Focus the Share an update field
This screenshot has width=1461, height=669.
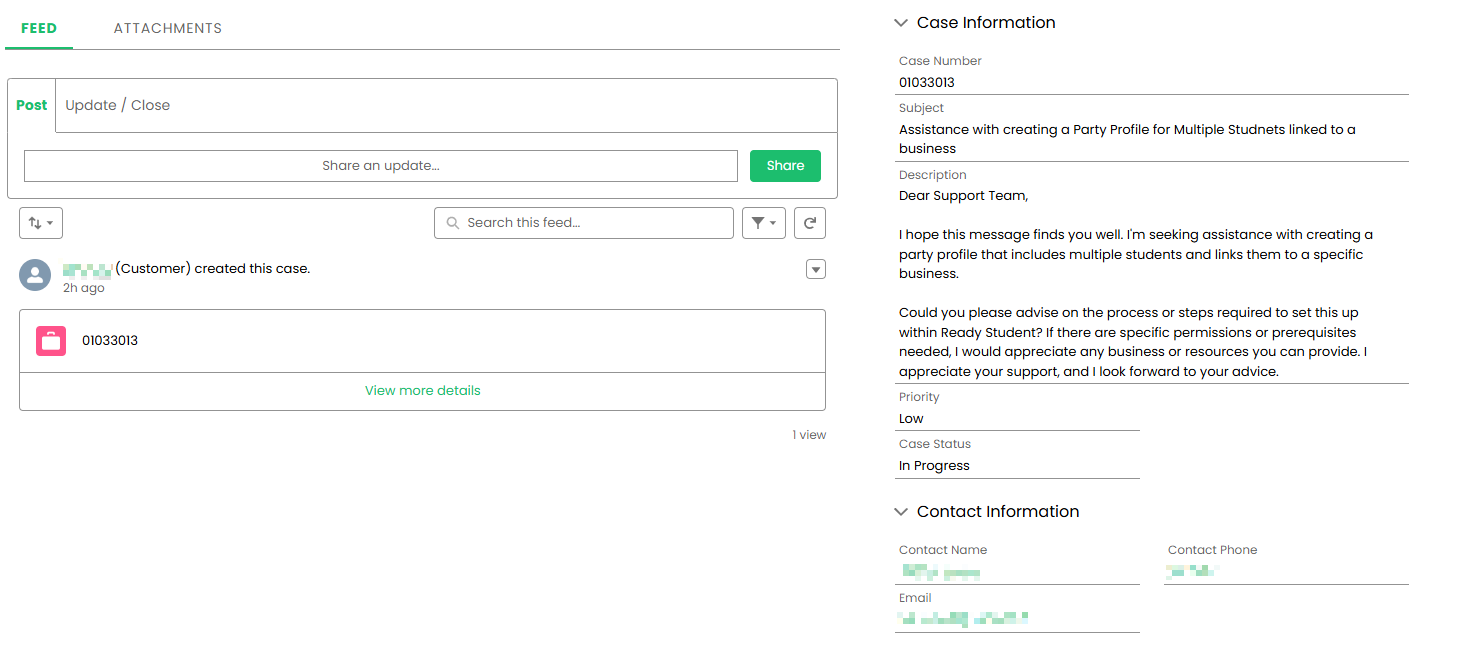point(381,166)
